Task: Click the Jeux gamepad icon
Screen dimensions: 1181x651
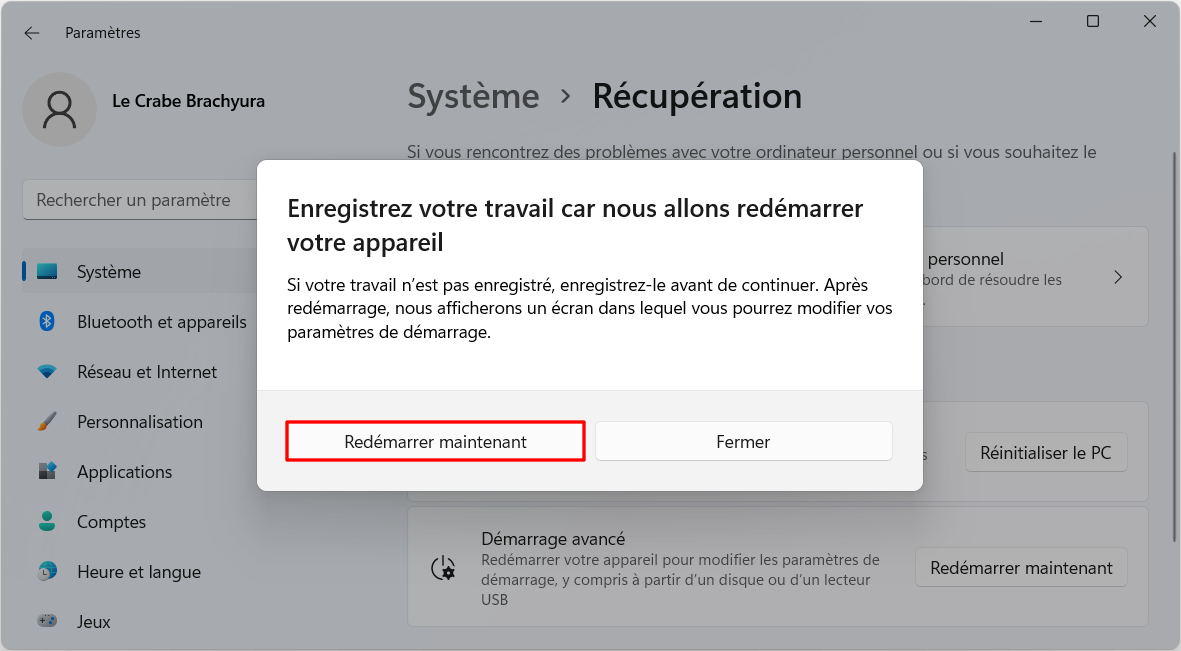Action: [x=47, y=622]
